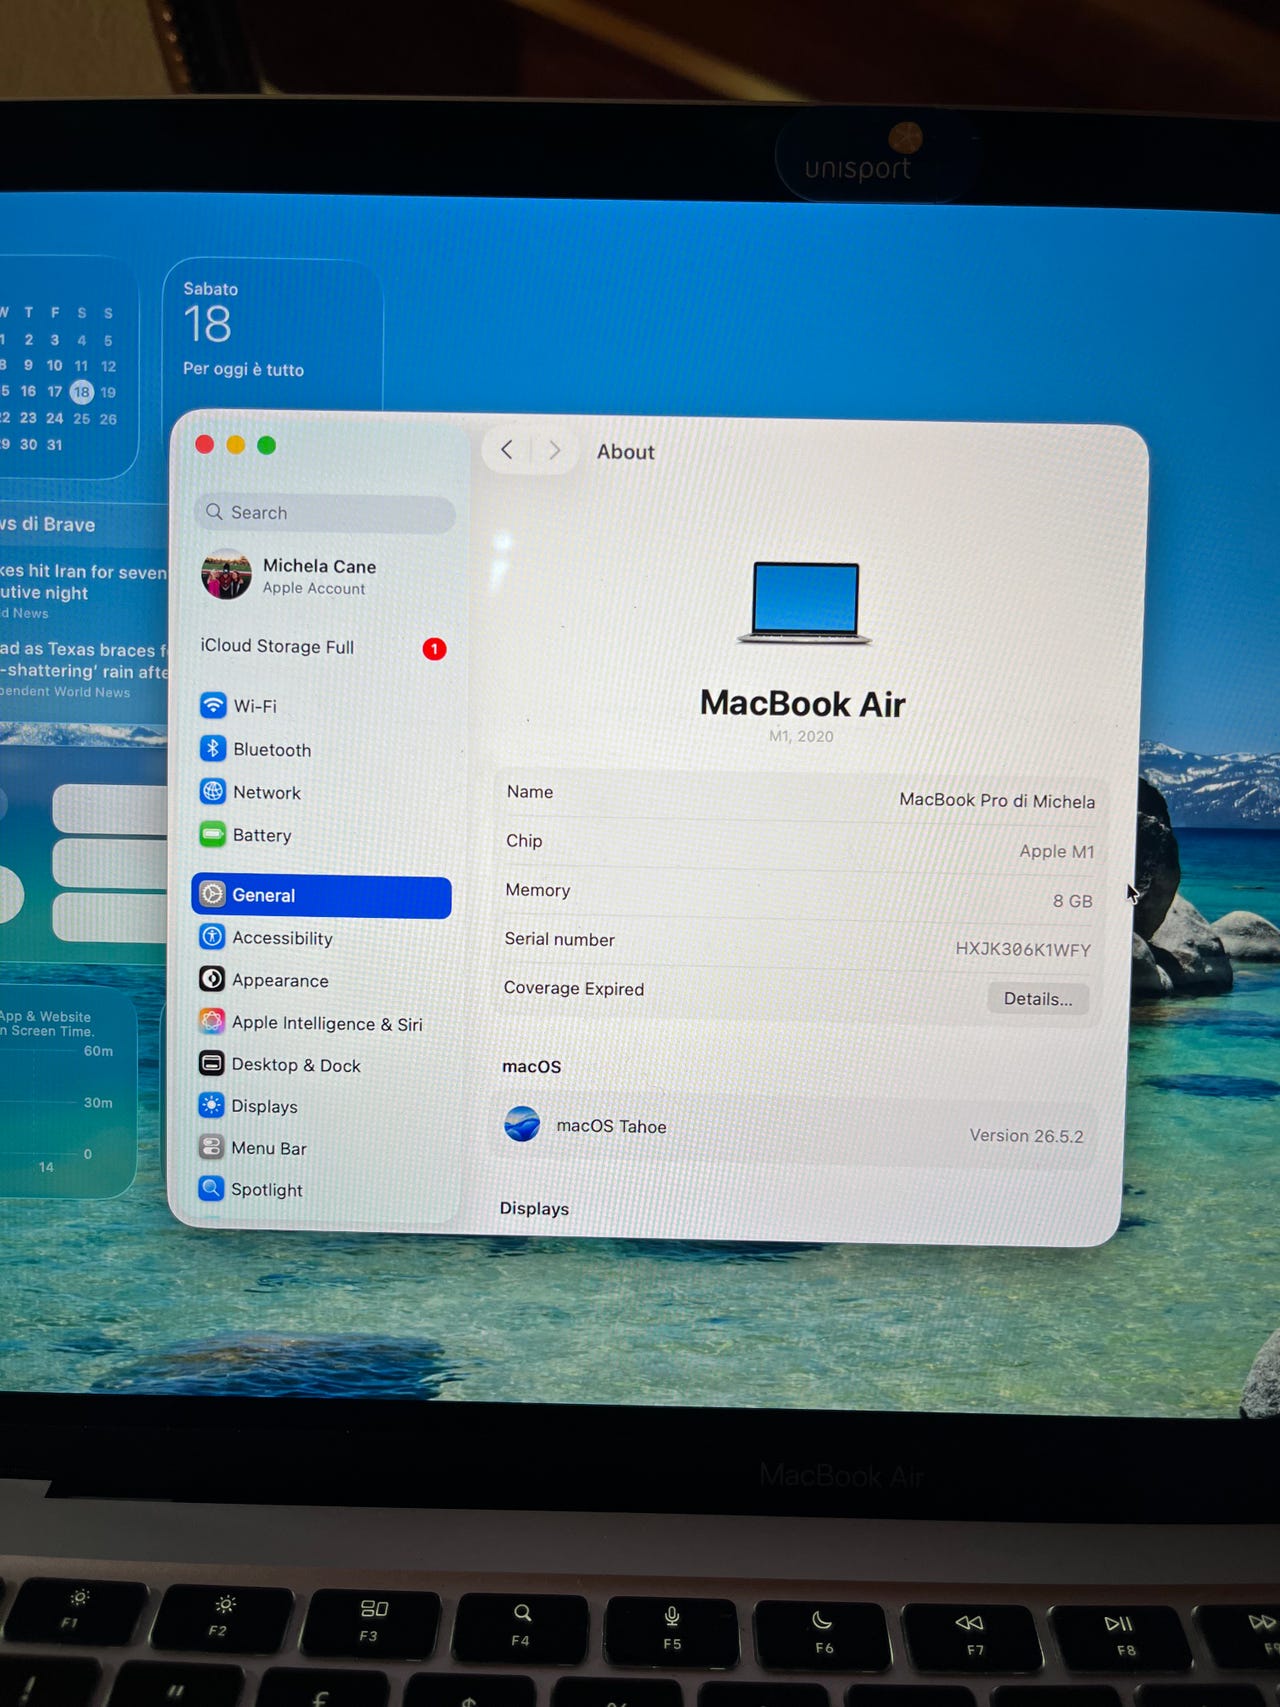Viewport: 1280px width, 1707px height.
Task: Click the 'Per oggi è tutto' text
Action: click(243, 369)
